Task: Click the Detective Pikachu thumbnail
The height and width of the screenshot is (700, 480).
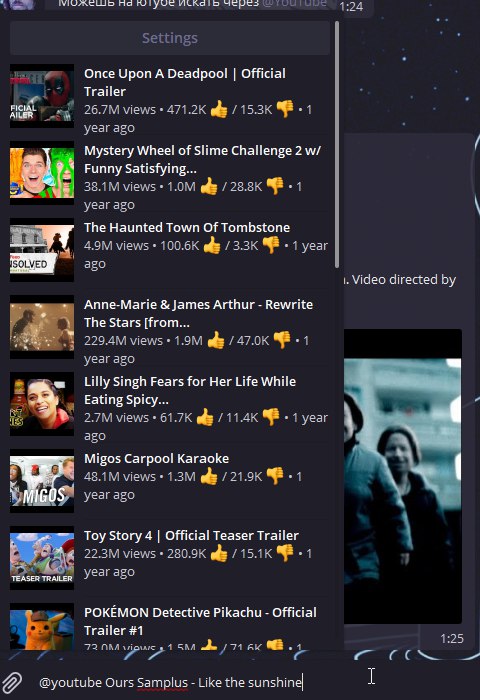Action: point(42,627)
